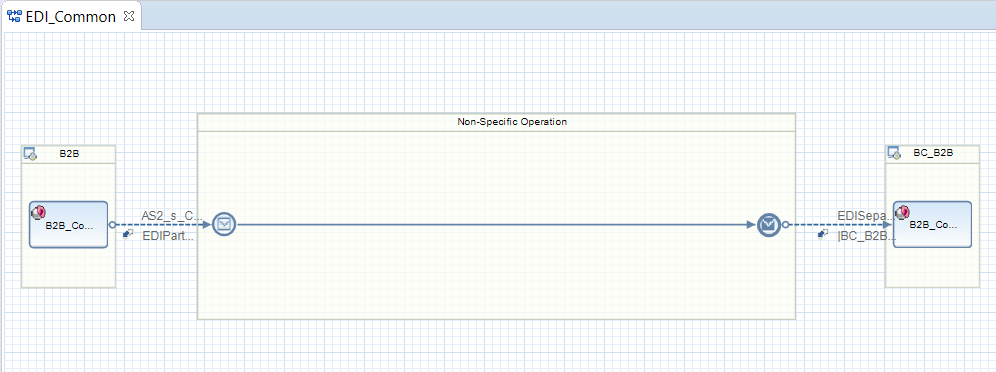
Task: Click the sender connection port circle on B2B component
Action: tap(112, 224)
